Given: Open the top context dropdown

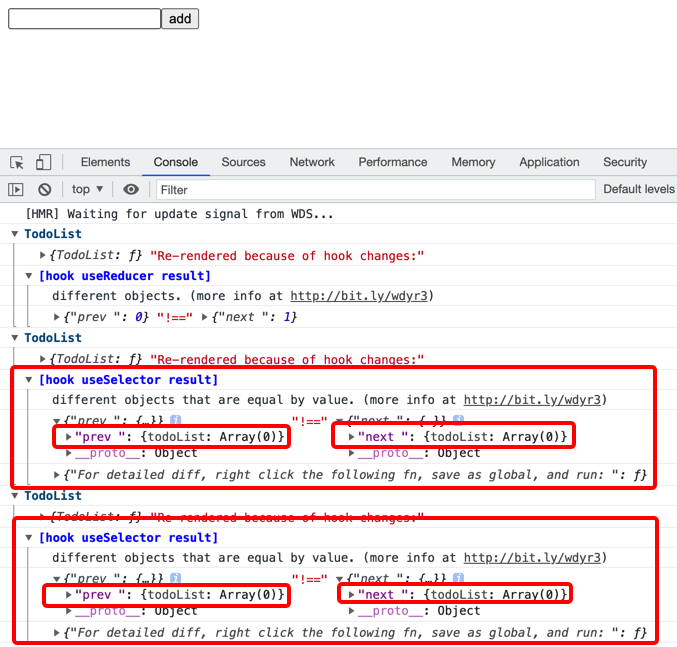Looking at the screenshot, I should pos(87,189).
